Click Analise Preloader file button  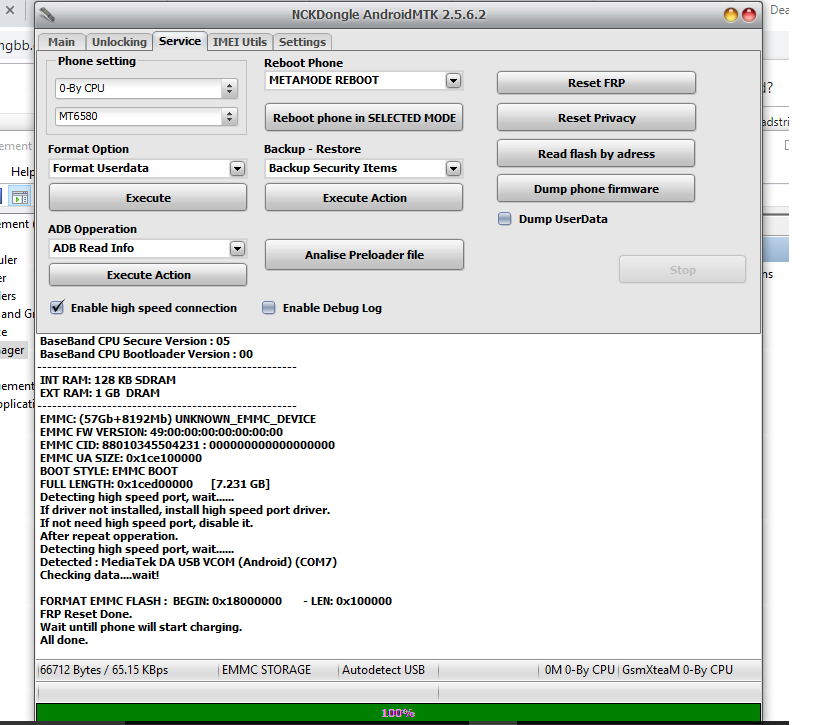click(x=364, y=254)
